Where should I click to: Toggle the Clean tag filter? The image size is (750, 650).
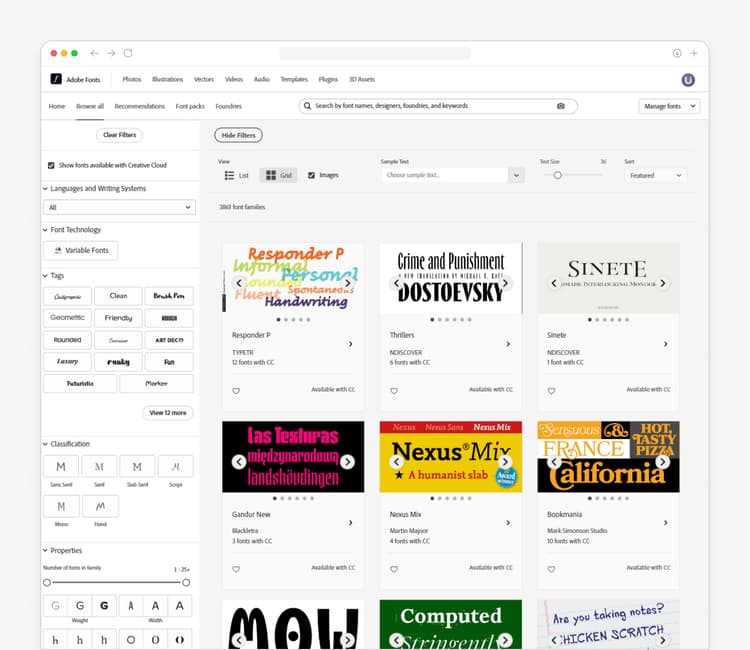pyautogui.click(x=118, y=296)
